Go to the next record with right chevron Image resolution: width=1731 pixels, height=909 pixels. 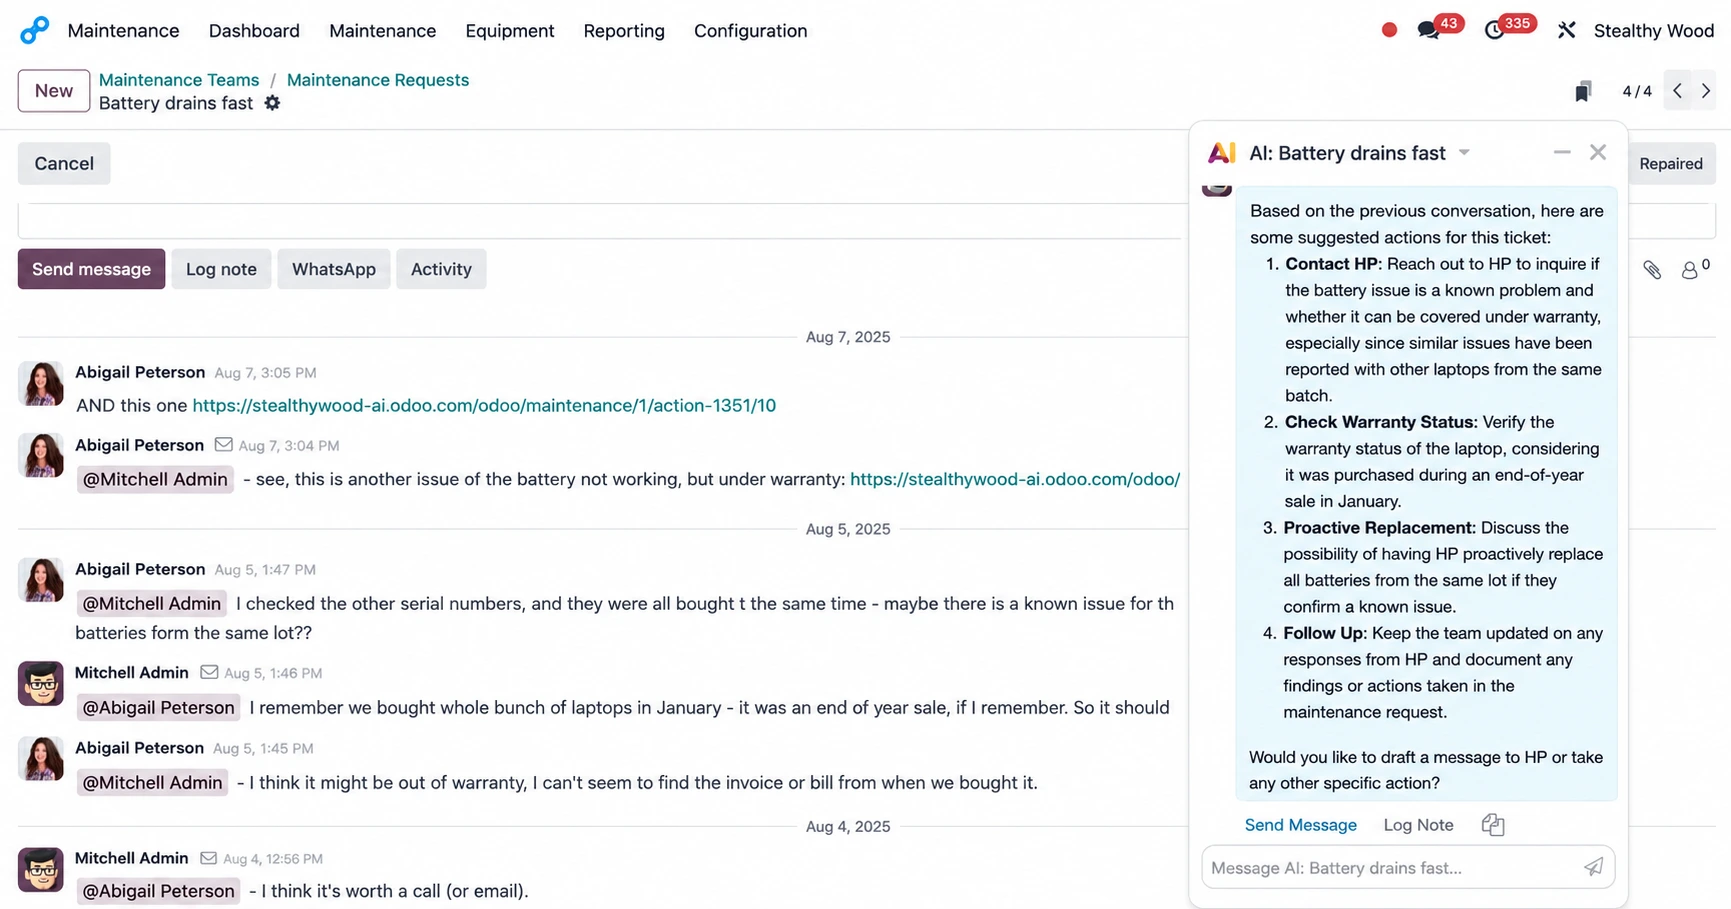pyautogui.click(x=1706, y=91)
